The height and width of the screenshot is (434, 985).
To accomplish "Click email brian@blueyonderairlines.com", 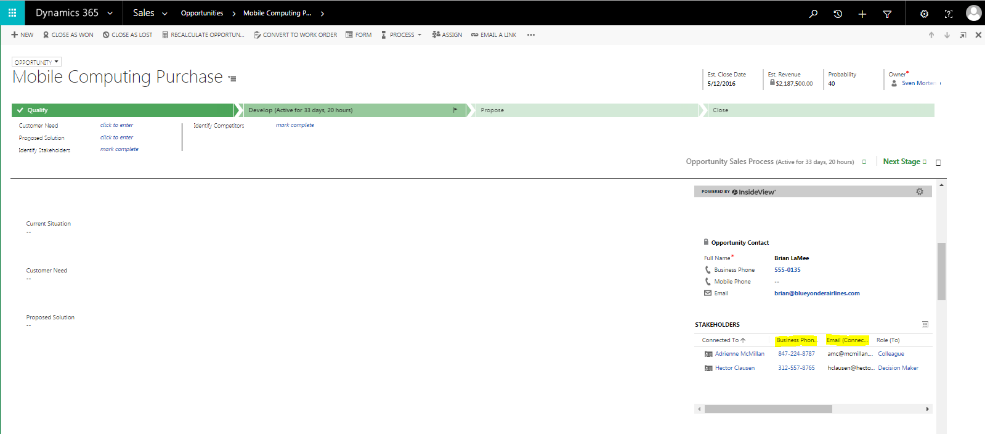I will tap(817, 293).
